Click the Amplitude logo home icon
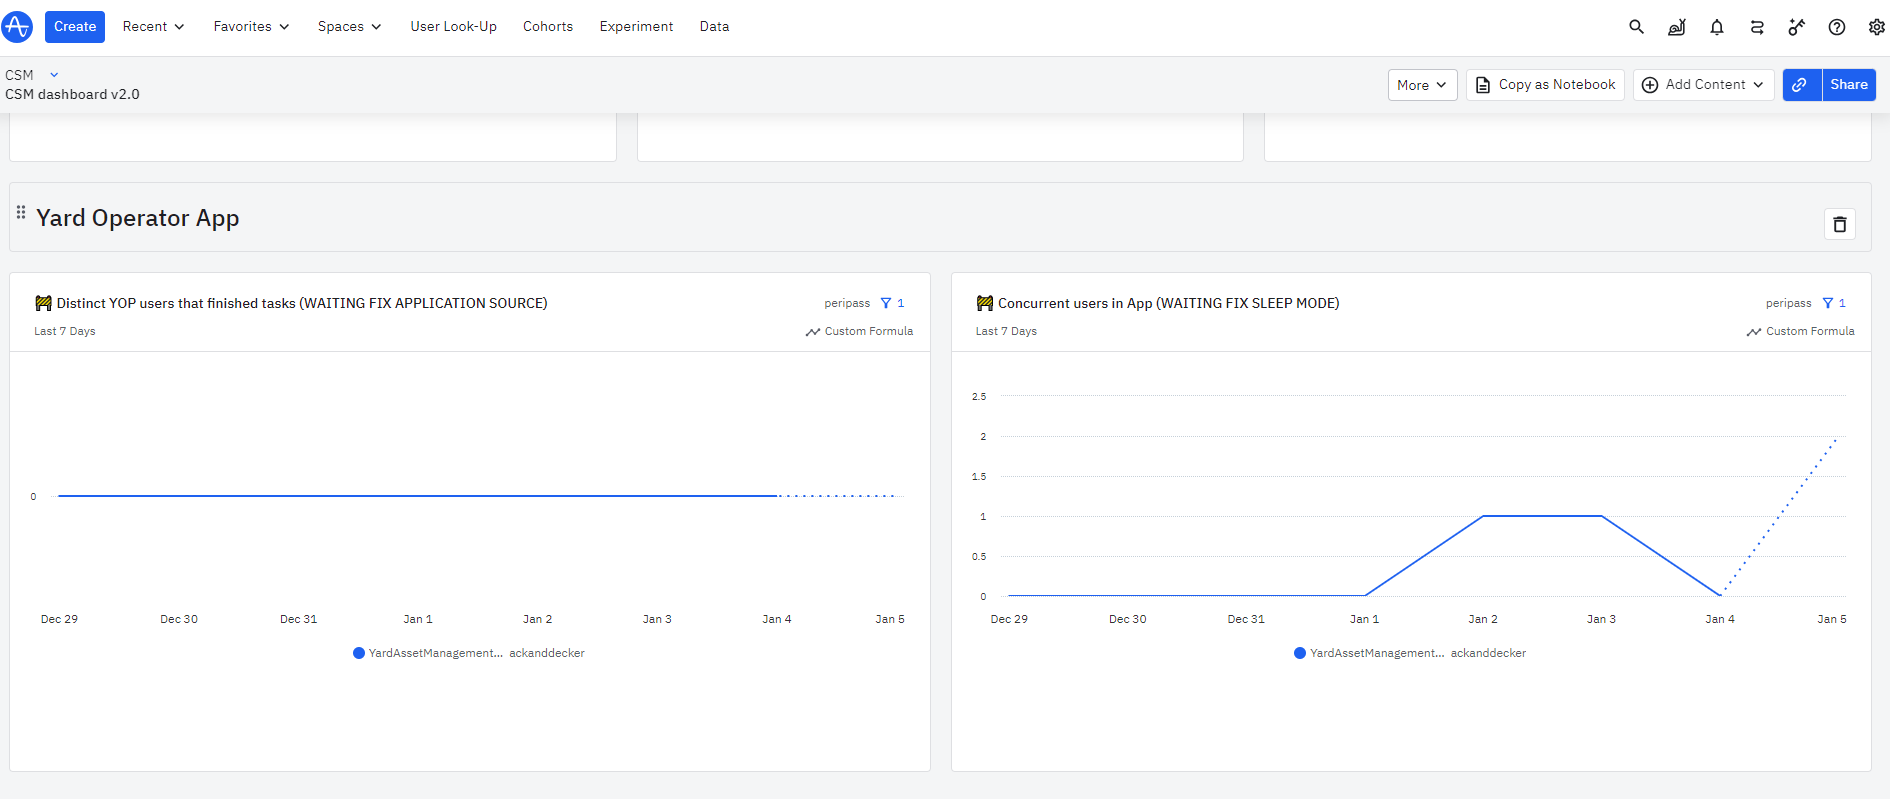1890x799 pixels. click(x=17, y=27)
